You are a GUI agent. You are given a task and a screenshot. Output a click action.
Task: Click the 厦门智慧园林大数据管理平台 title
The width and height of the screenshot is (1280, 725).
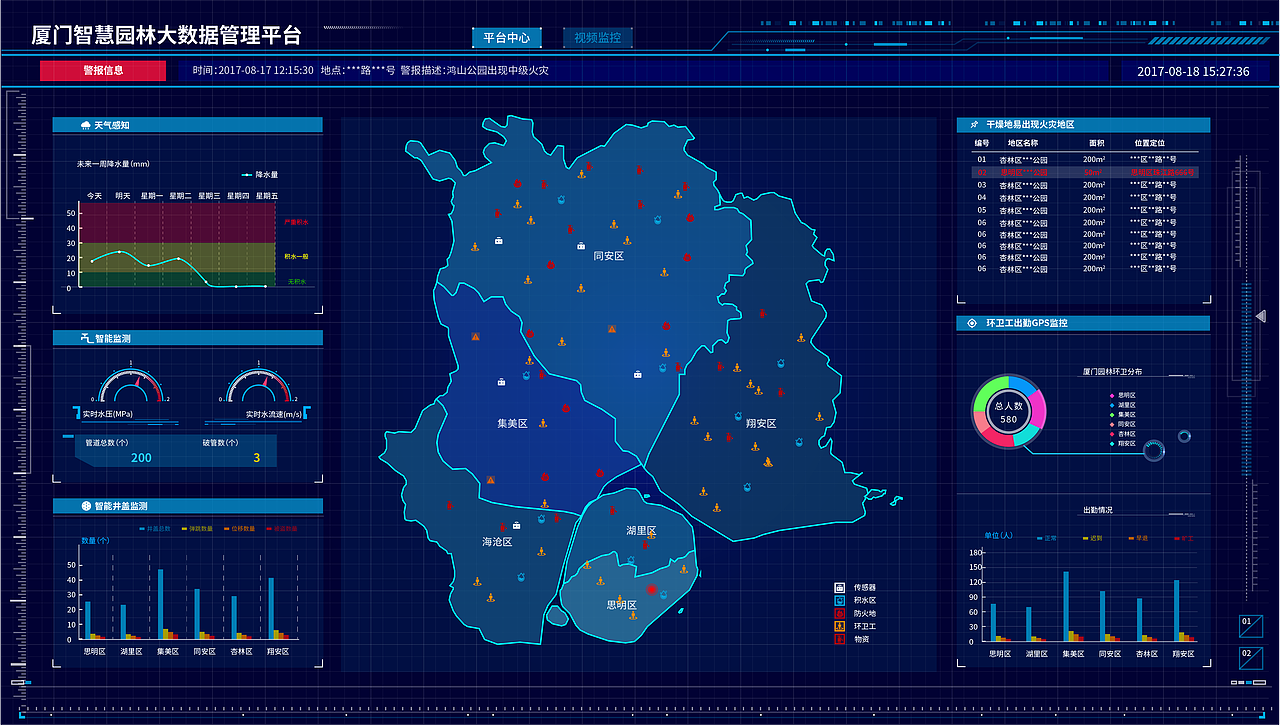[x=166, y=36]
